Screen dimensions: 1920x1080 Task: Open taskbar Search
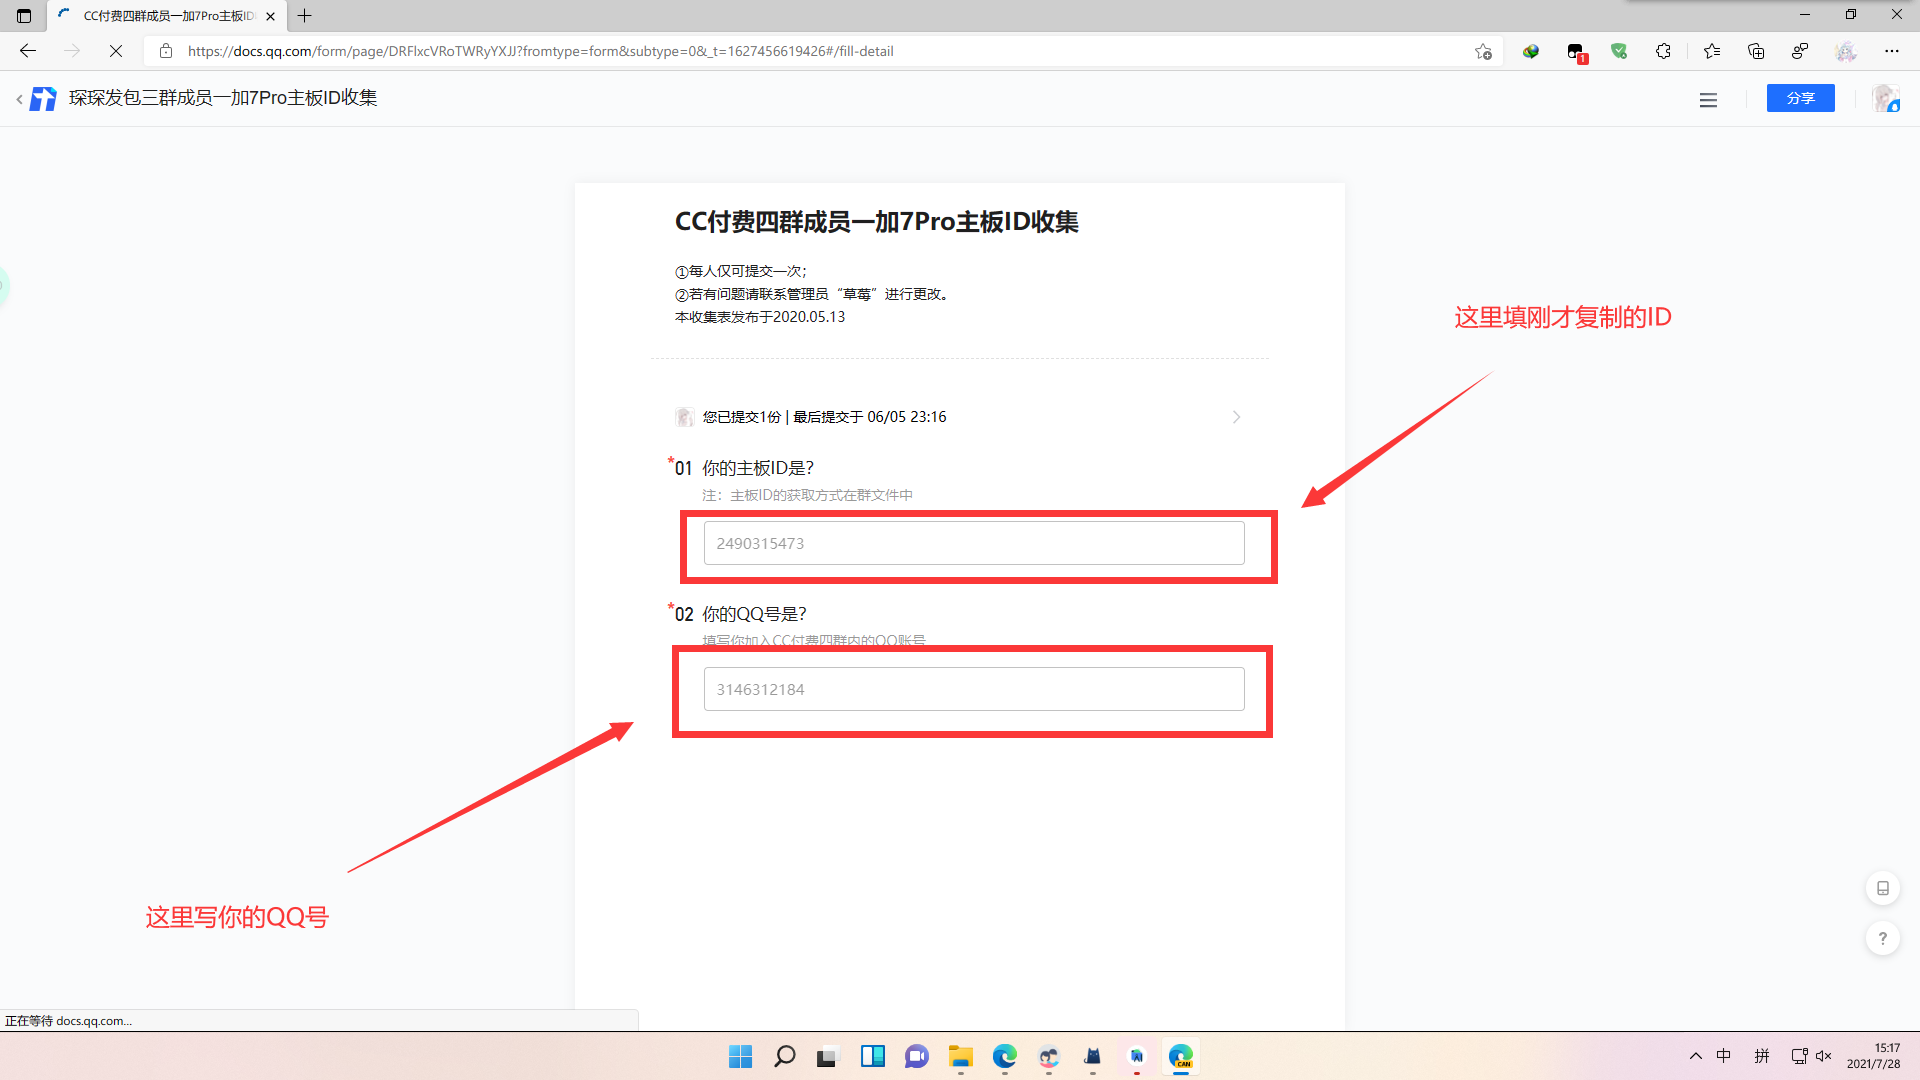tap(785, 1056)
